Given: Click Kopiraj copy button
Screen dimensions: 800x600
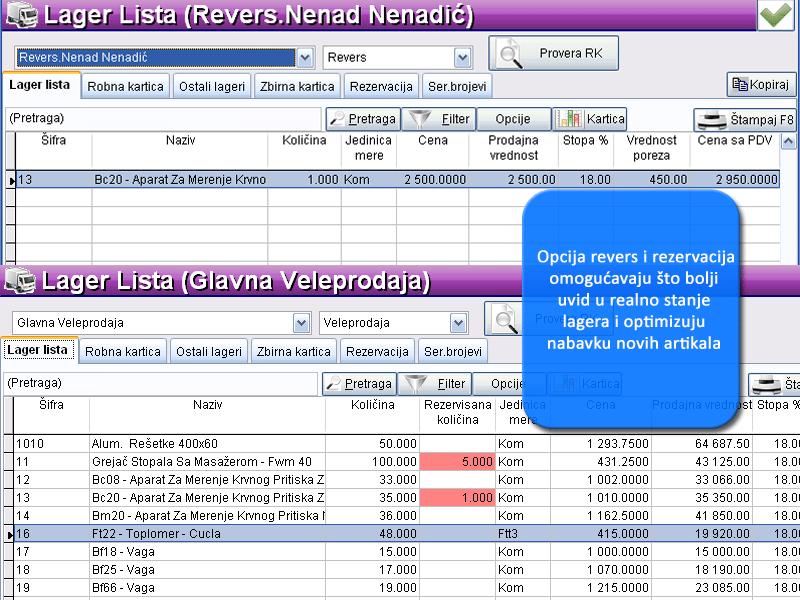Looking at the screenshot, I should point(761,85).
